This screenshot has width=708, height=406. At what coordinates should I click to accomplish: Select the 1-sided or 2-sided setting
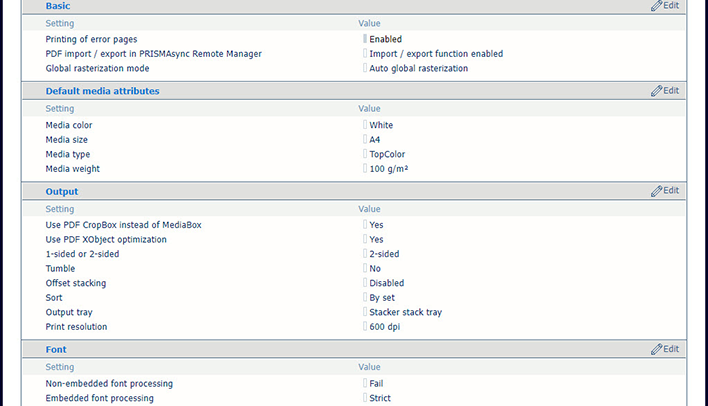[83, 254]
